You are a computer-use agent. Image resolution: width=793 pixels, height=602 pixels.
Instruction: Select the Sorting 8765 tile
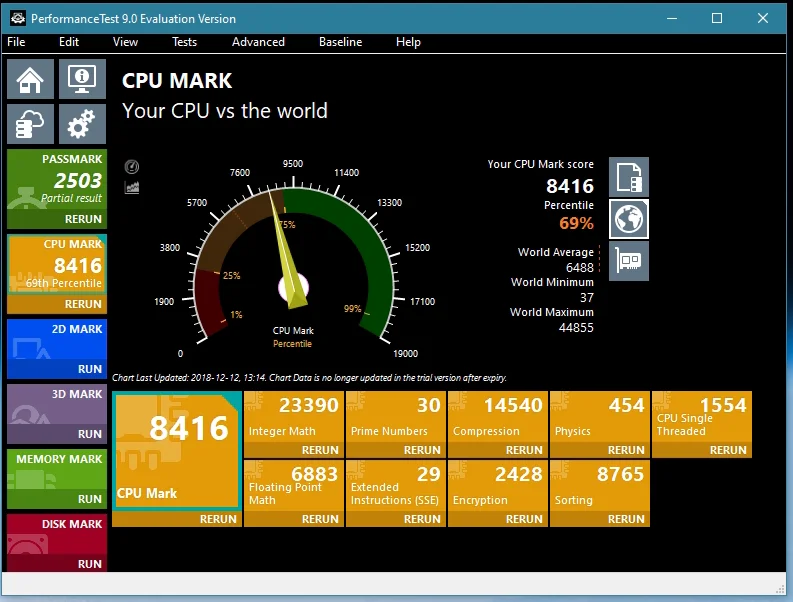pyautogui.click(x=600, y=485)
